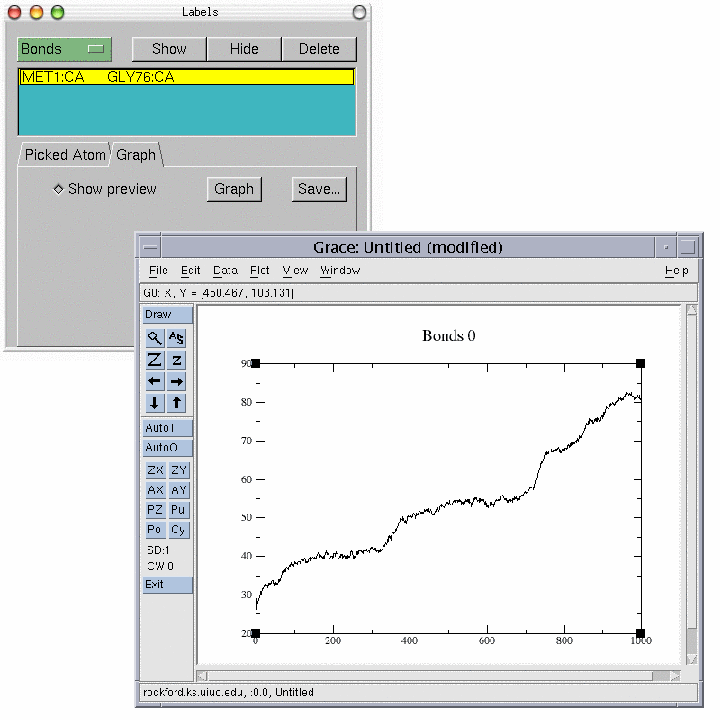
Task: Switch to the Picked Atom tab
Action: [x=65, y=155]
